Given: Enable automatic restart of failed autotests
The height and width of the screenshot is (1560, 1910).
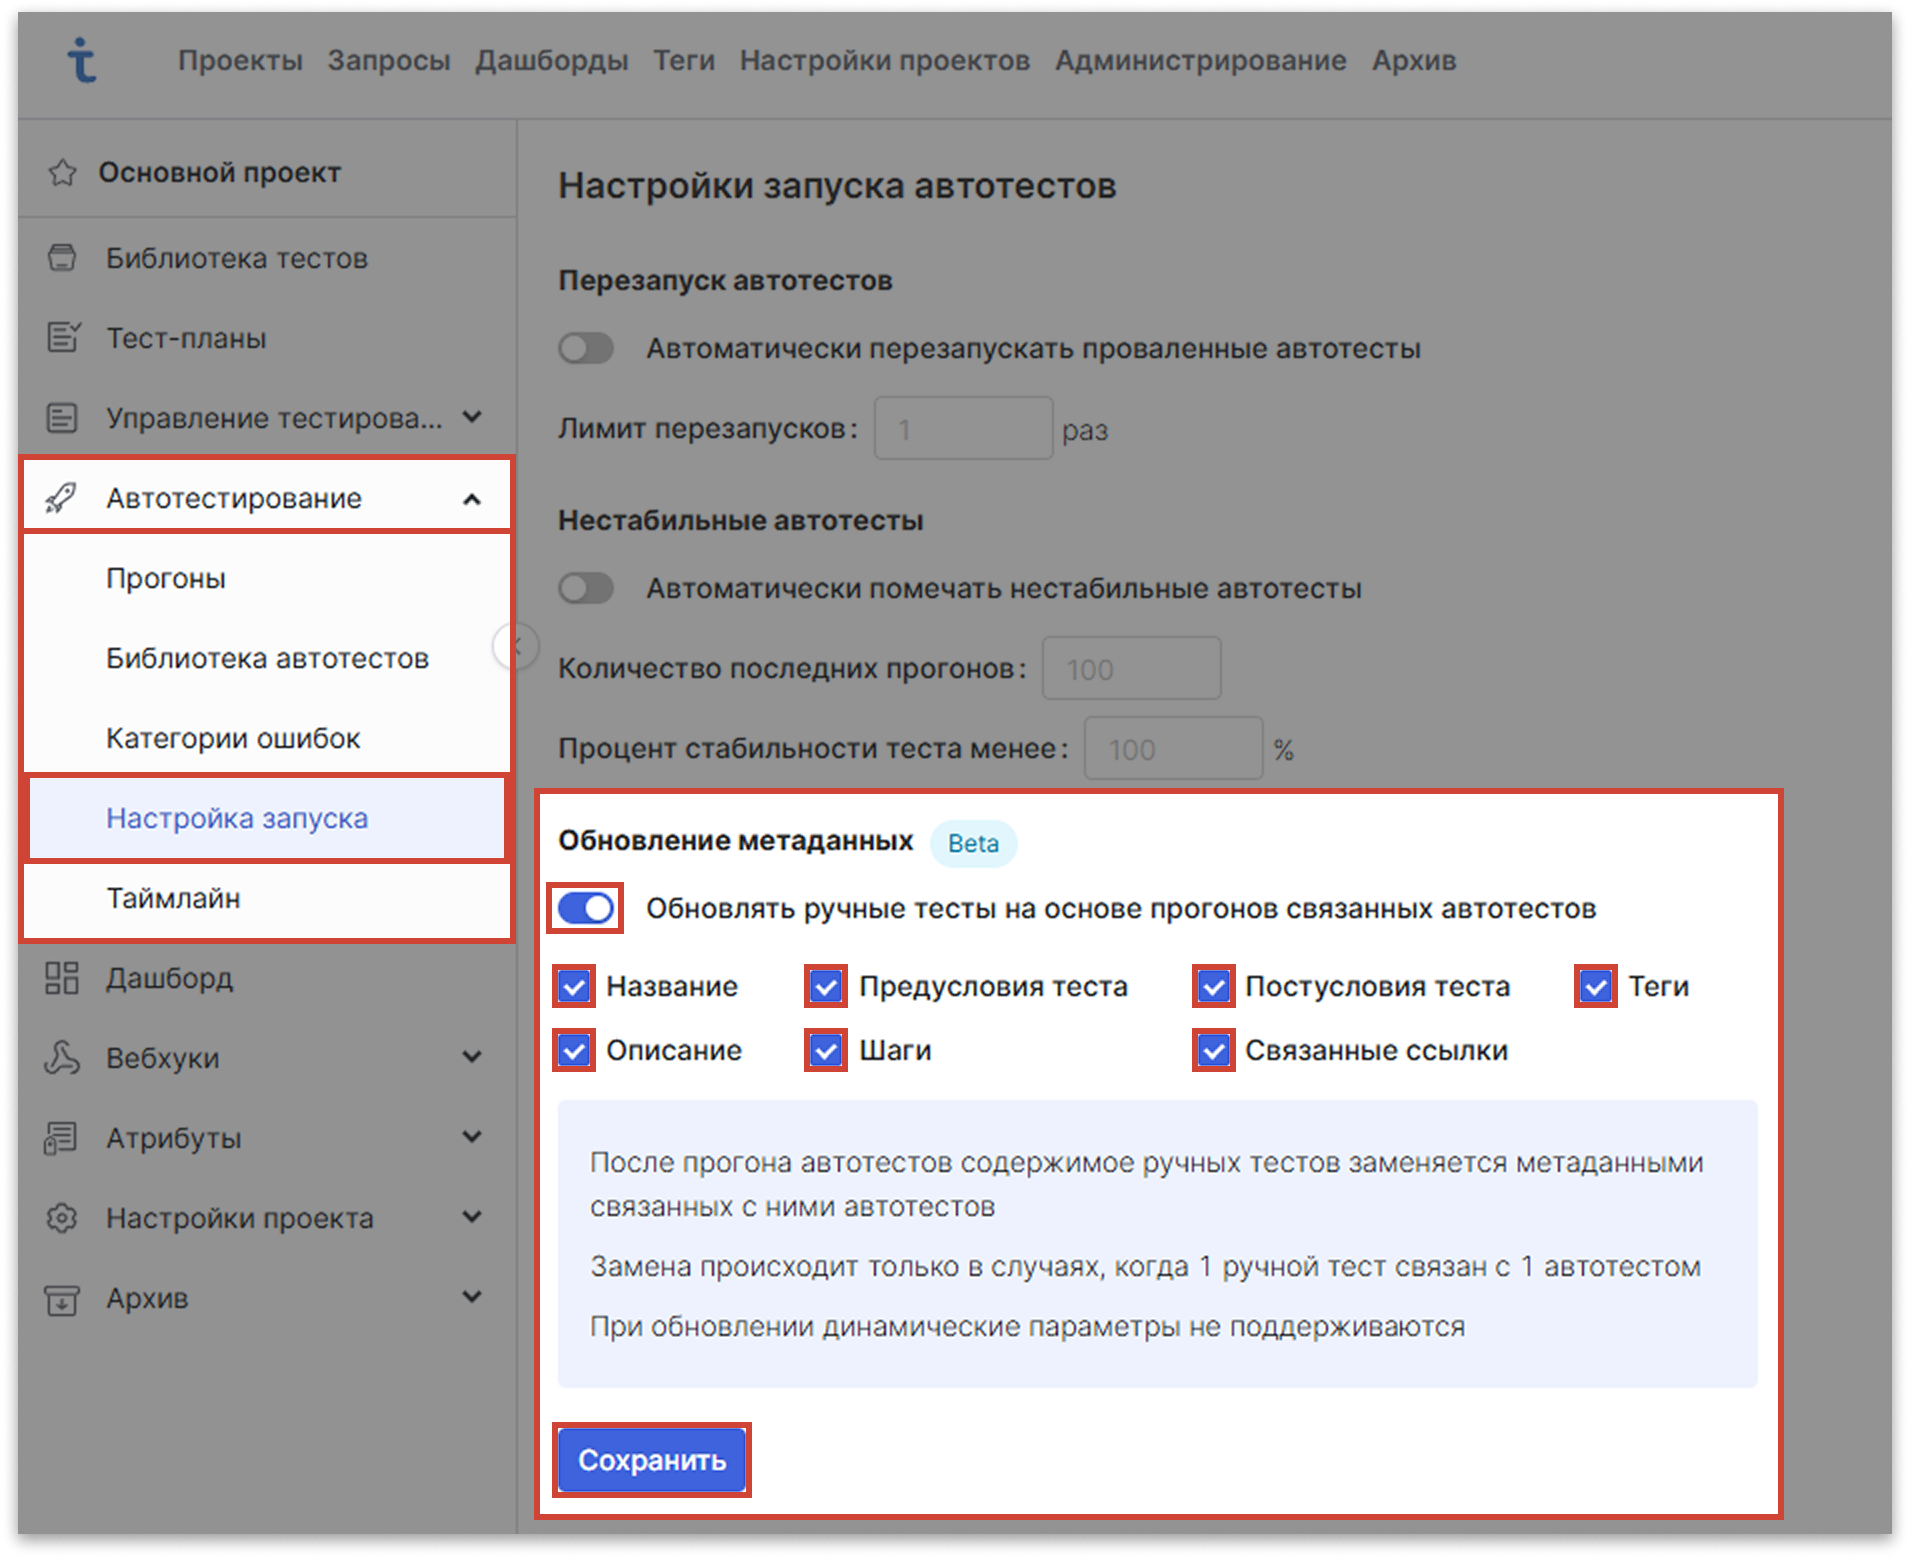Looking at the screenshot, I should (585, 348).
